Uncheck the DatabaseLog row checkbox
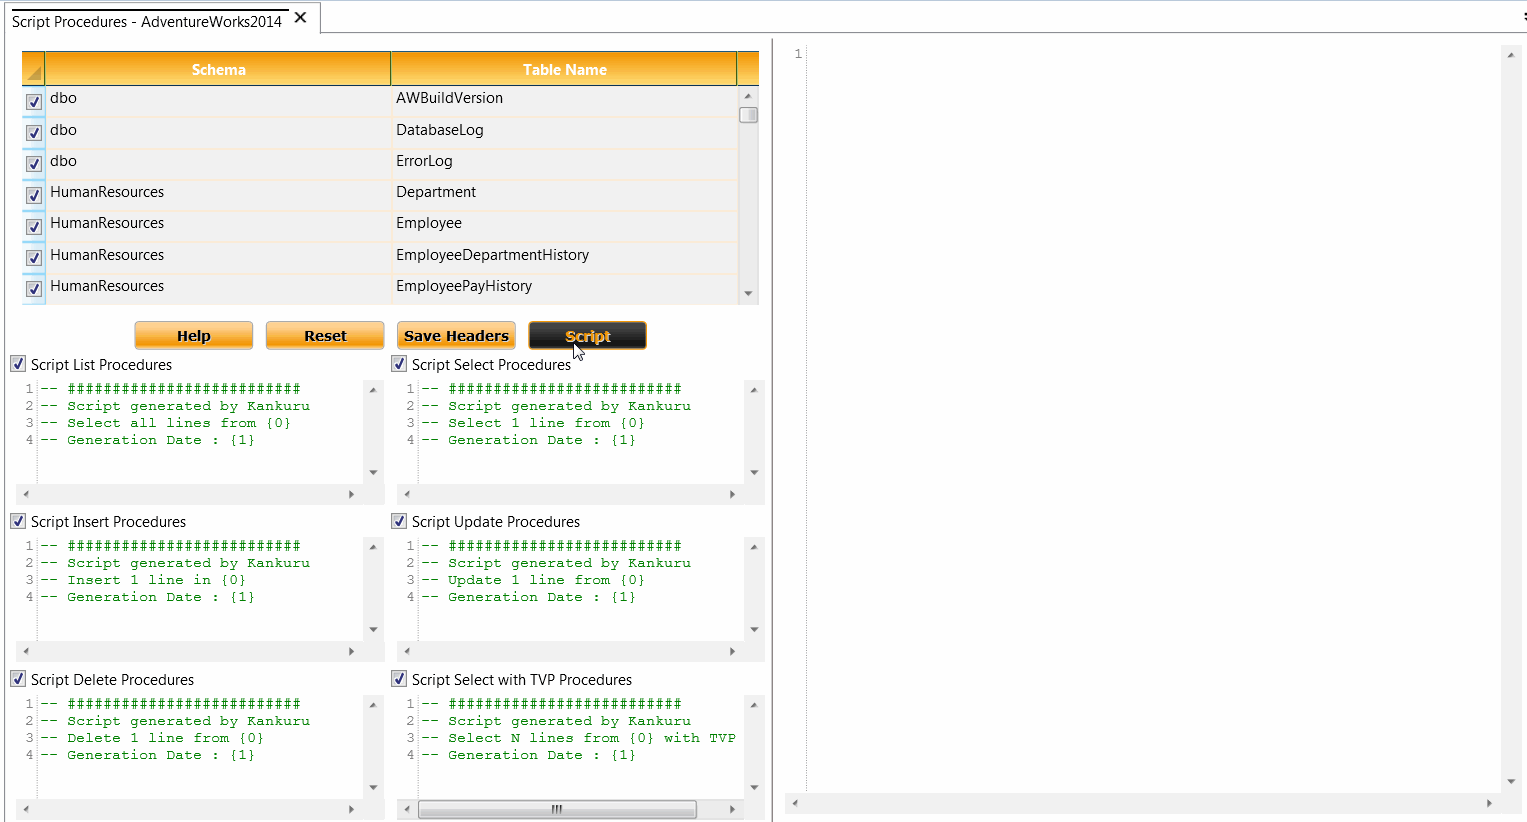 click(34, 132)
